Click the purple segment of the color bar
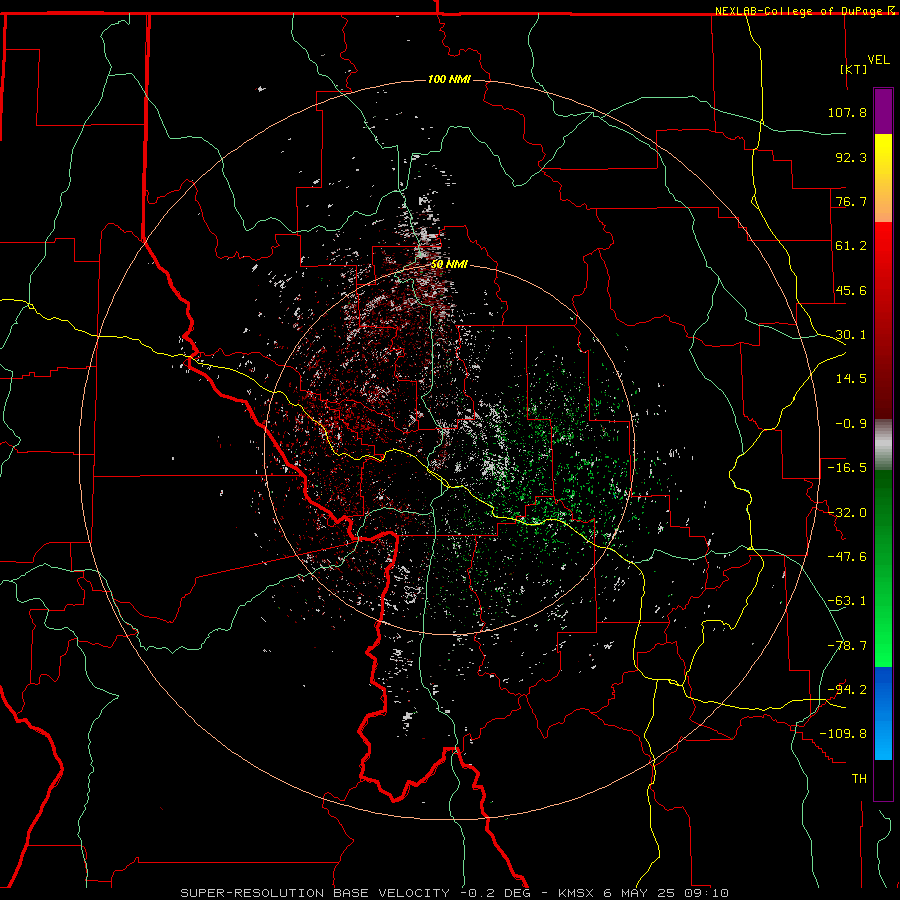 (x=883, y=111)
